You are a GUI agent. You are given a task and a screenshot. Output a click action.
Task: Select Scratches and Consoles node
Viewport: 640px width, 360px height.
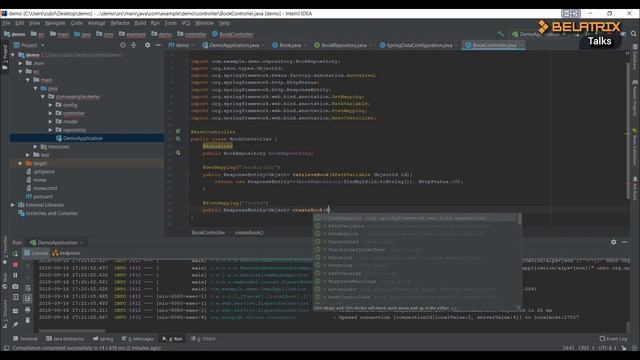coord(48,213)
